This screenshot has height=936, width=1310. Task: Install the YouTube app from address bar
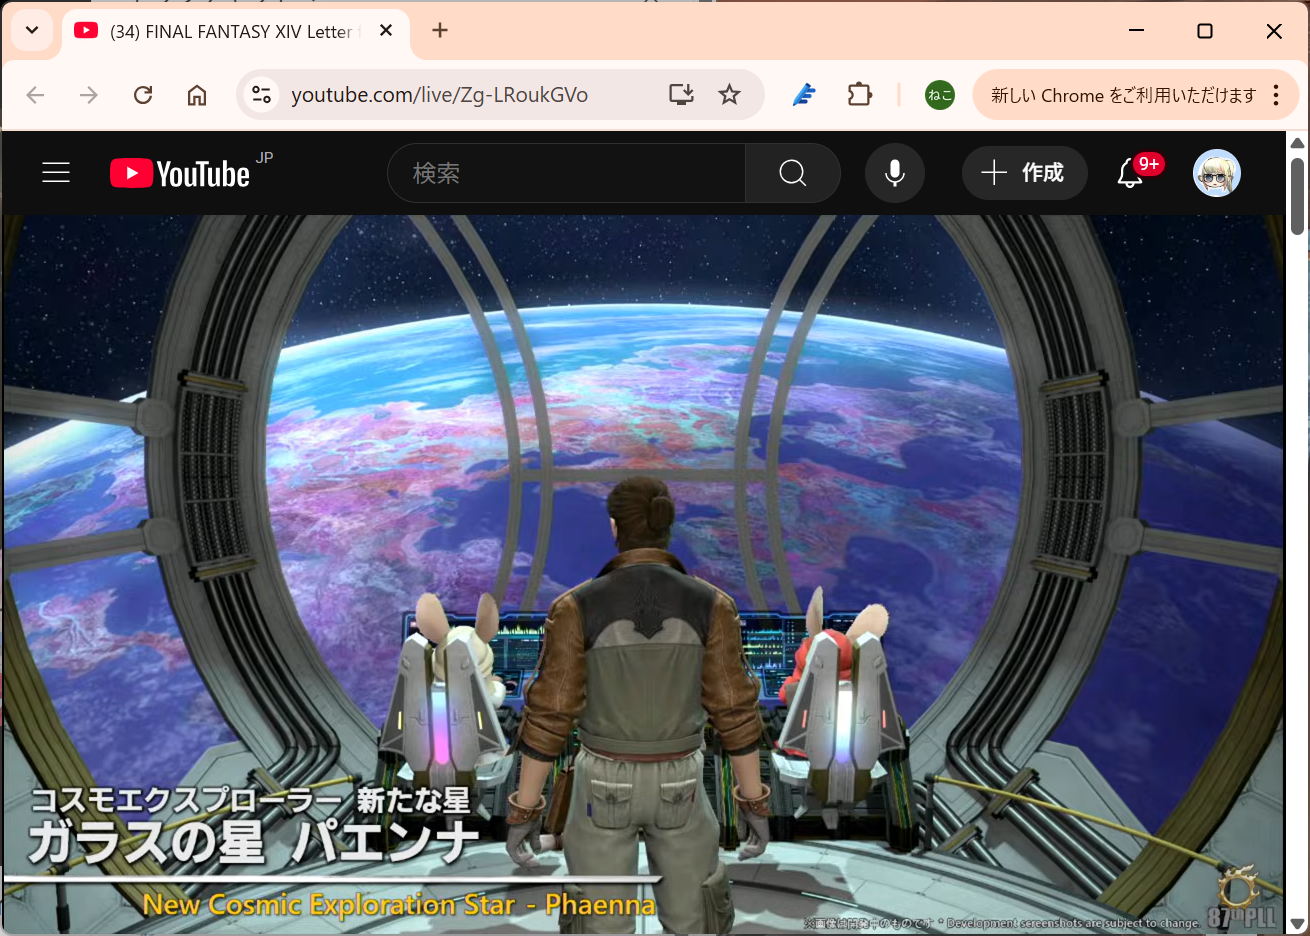681,95
